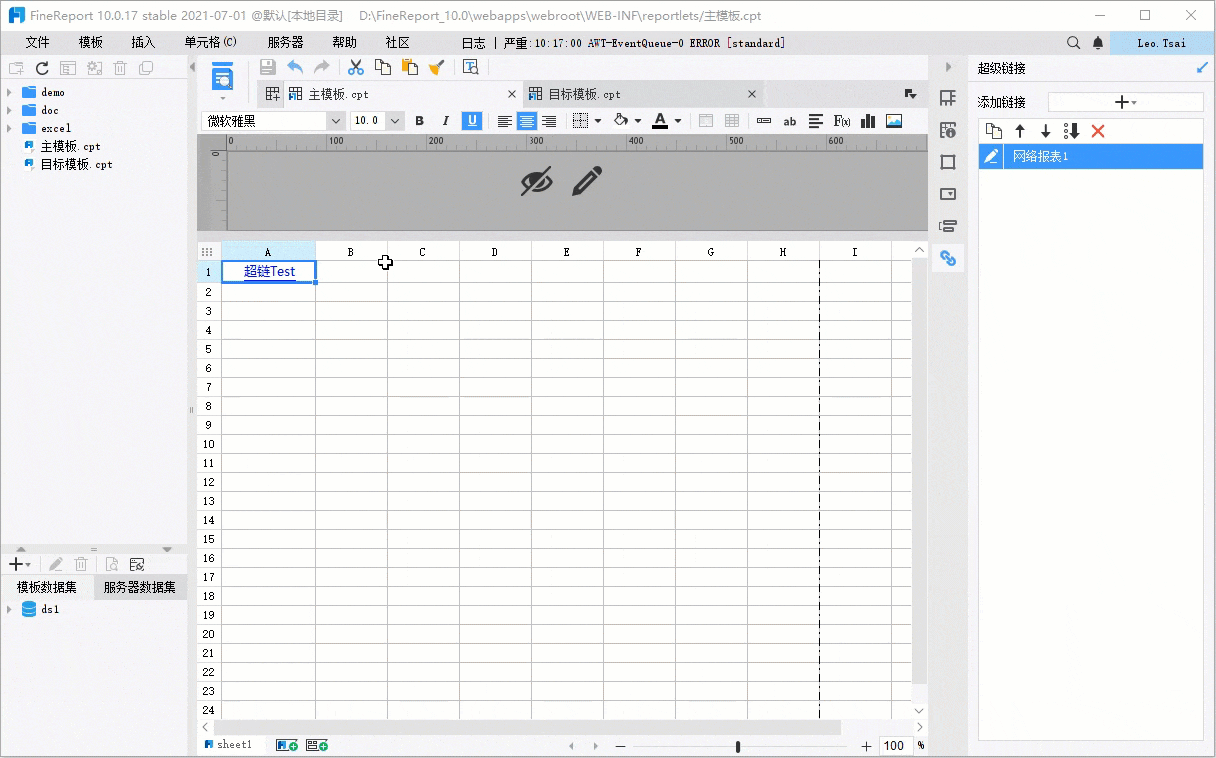Click the search magnifier in the title bar
The width and height of the screenshot is (1216, 758).
1073,43
